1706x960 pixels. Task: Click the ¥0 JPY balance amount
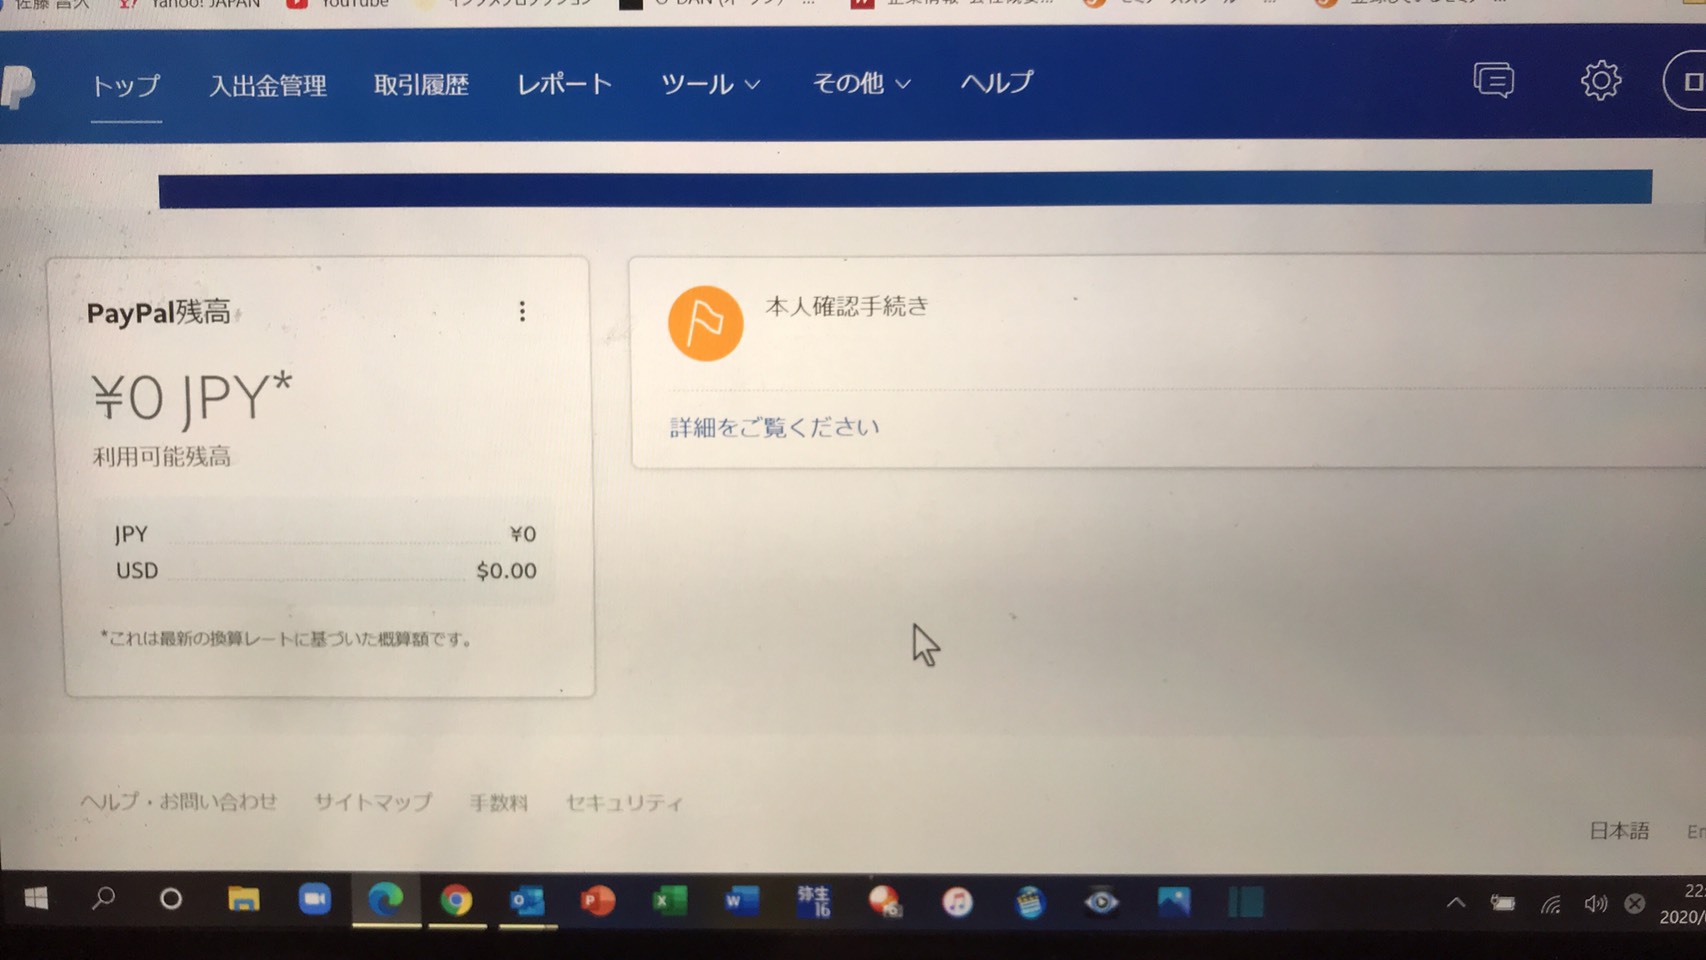tap(192, 397)
